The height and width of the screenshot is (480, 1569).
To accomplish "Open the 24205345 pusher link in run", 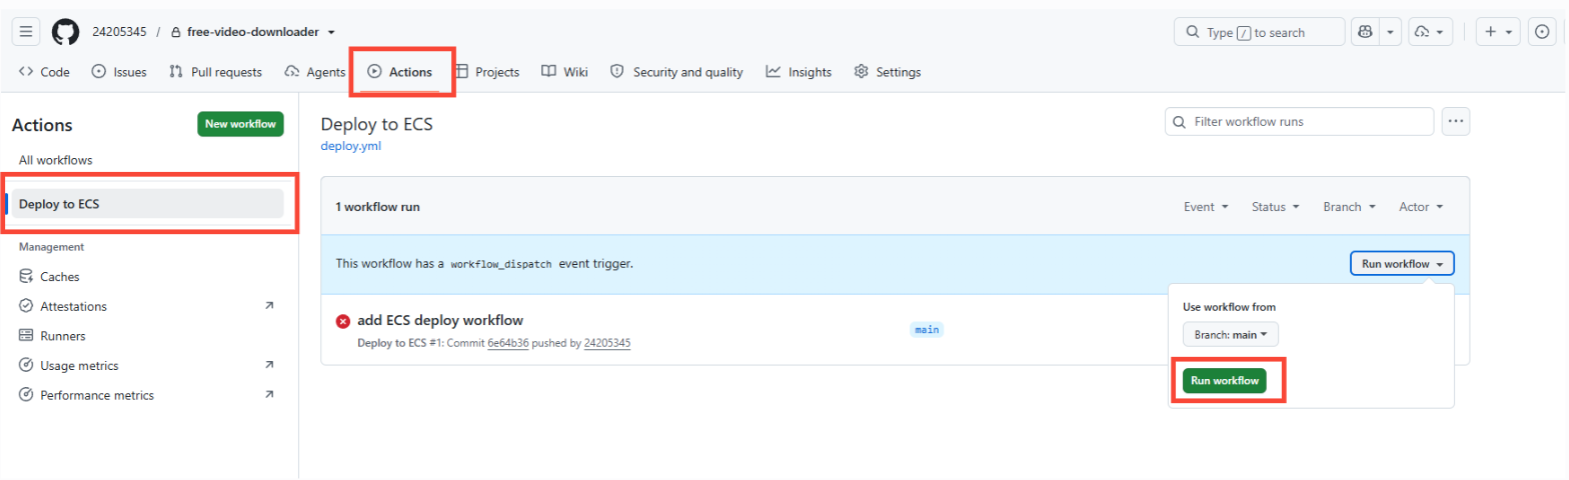I will 607,343.
